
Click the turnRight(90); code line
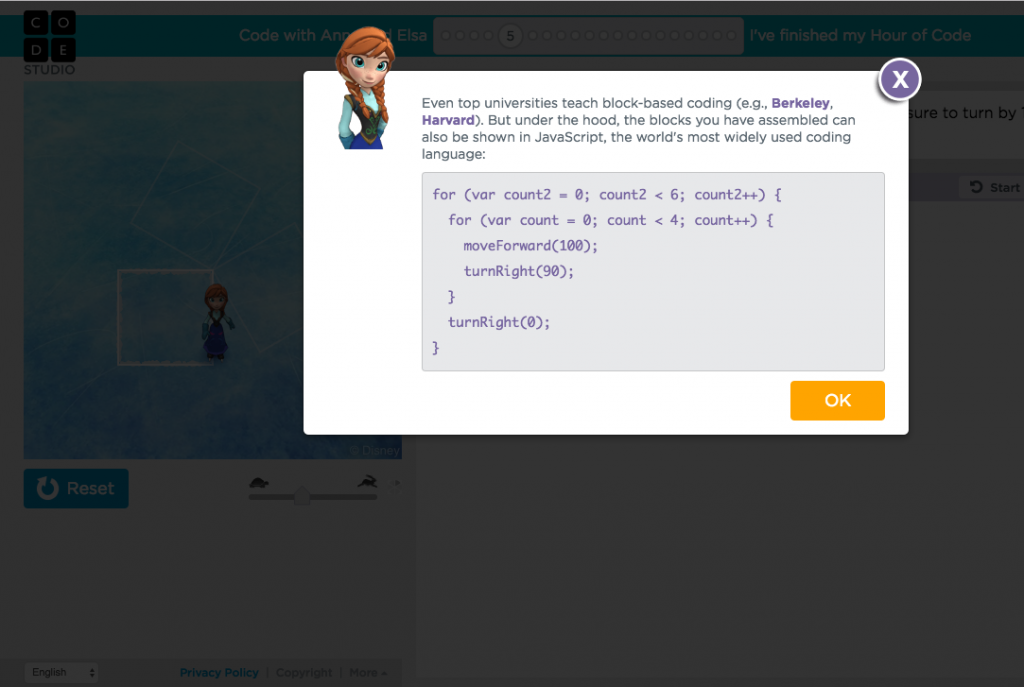click(x=519, y=272)
